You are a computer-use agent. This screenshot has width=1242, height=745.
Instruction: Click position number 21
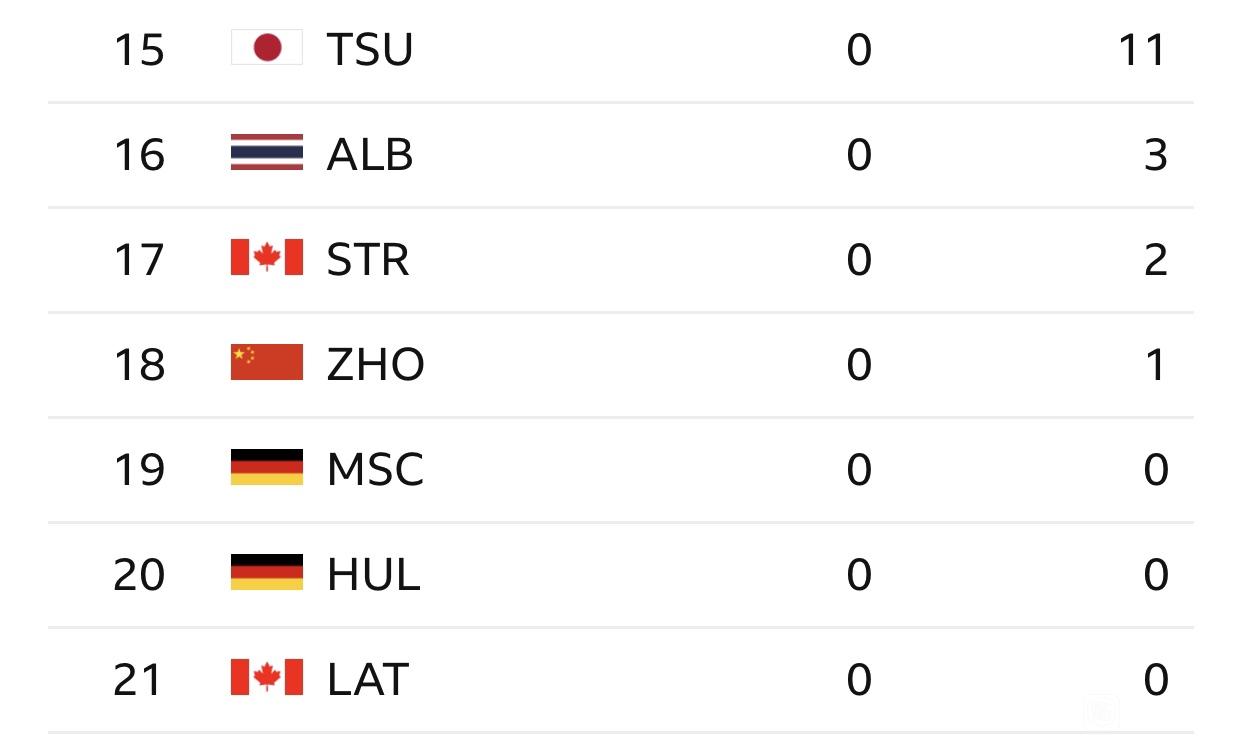pos(139,680)
